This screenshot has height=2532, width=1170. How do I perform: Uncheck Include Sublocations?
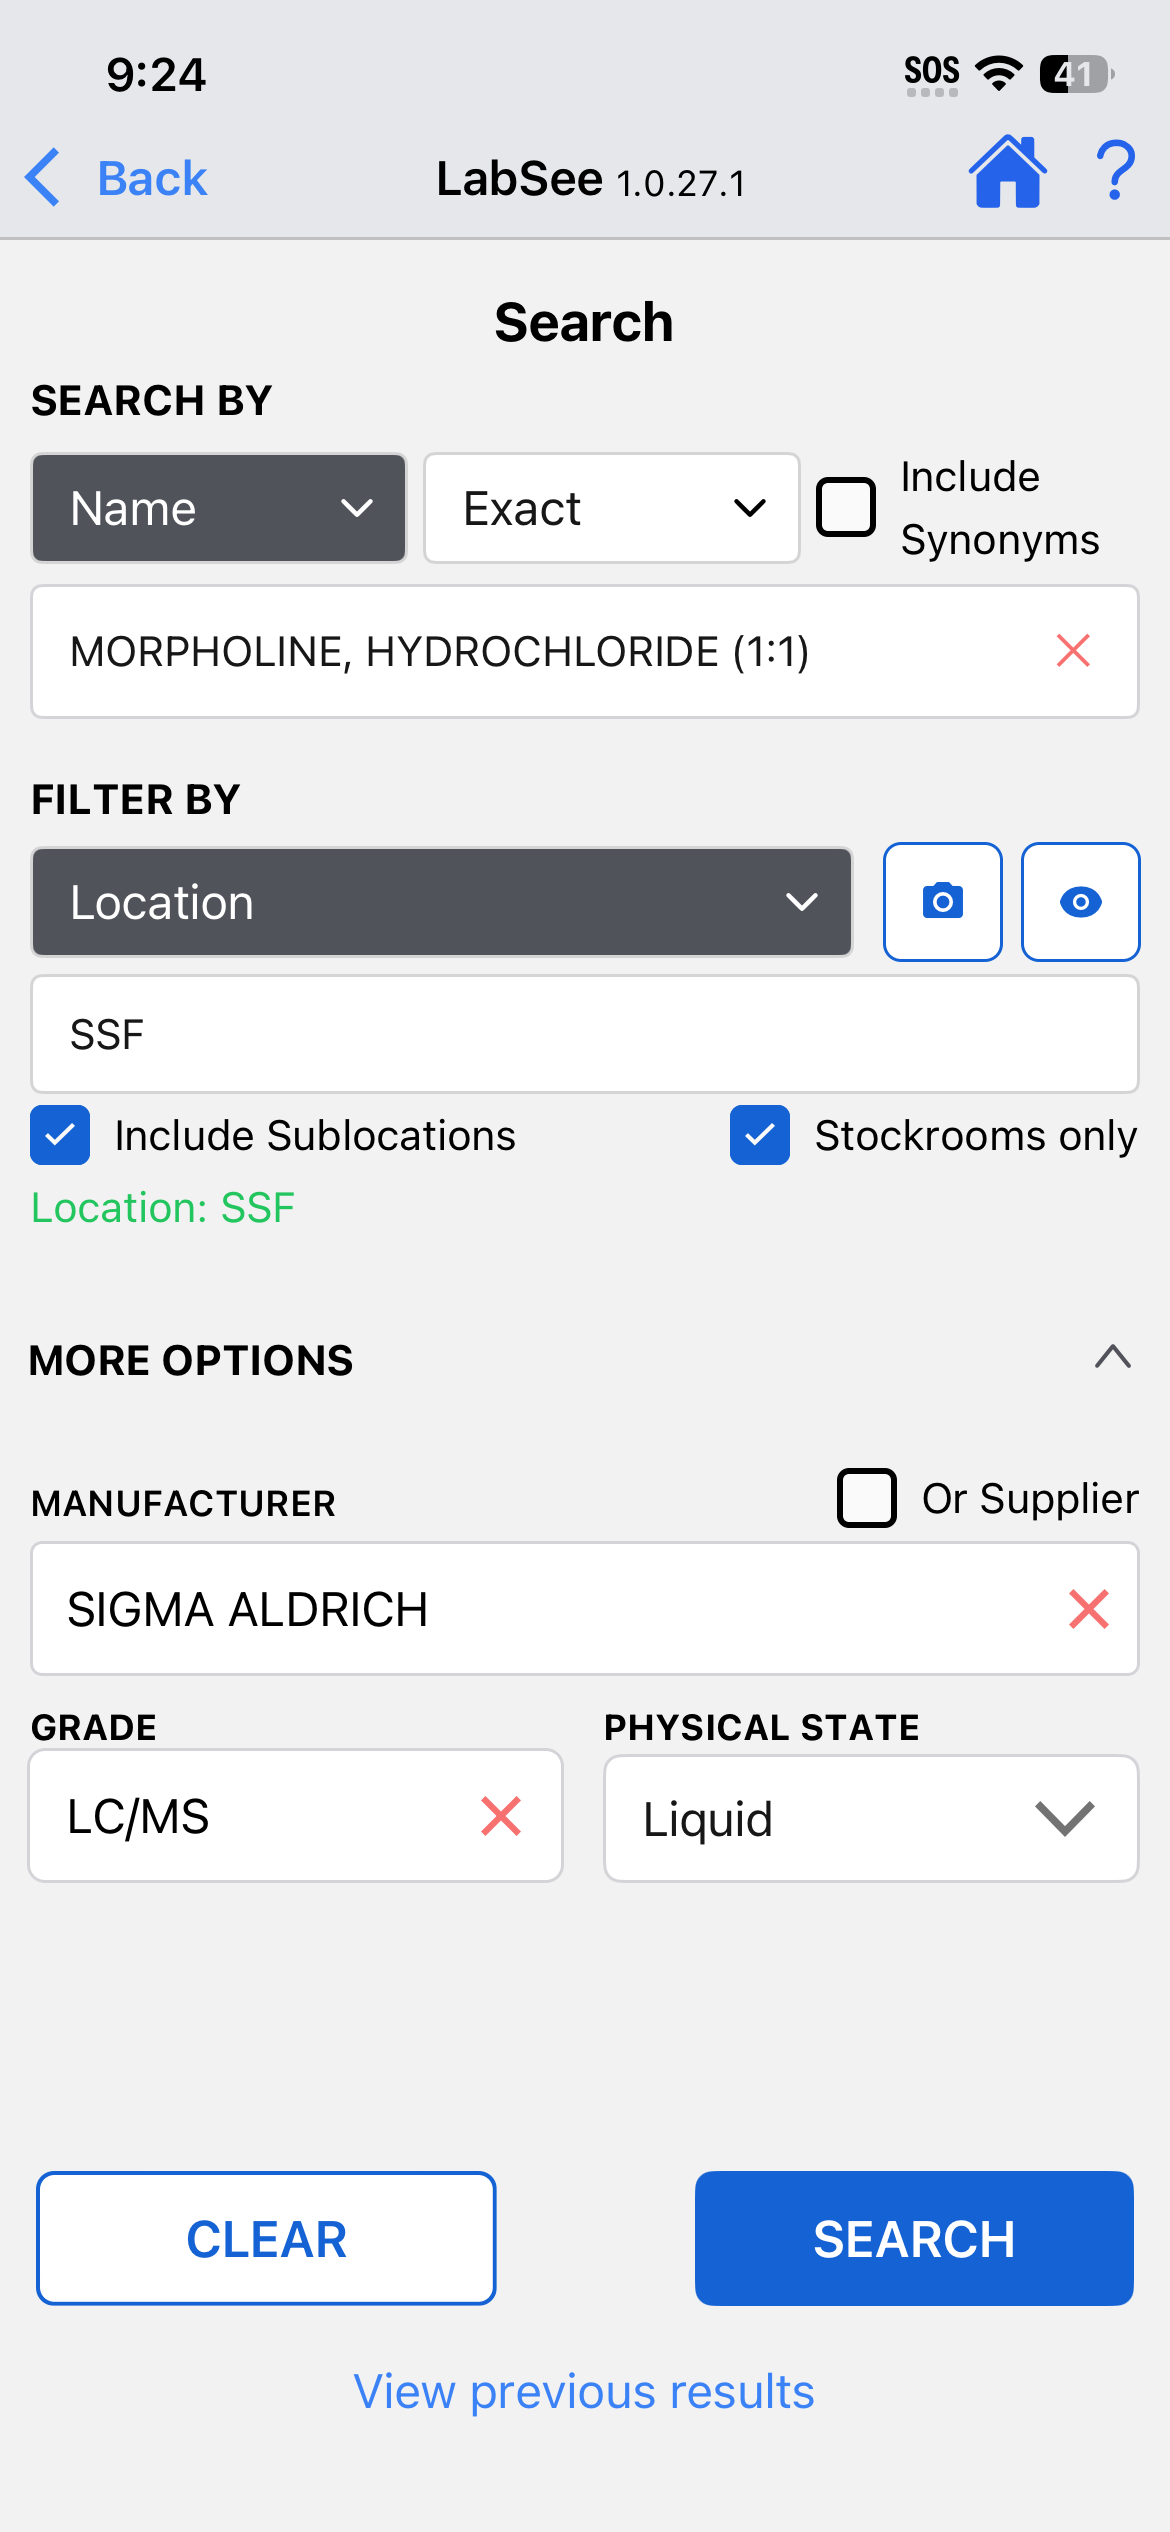tap(60, 1135)
